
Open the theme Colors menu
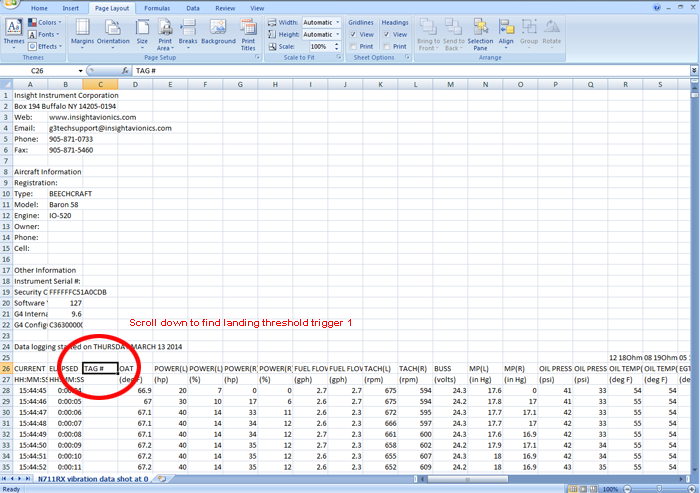click(45, 22)
